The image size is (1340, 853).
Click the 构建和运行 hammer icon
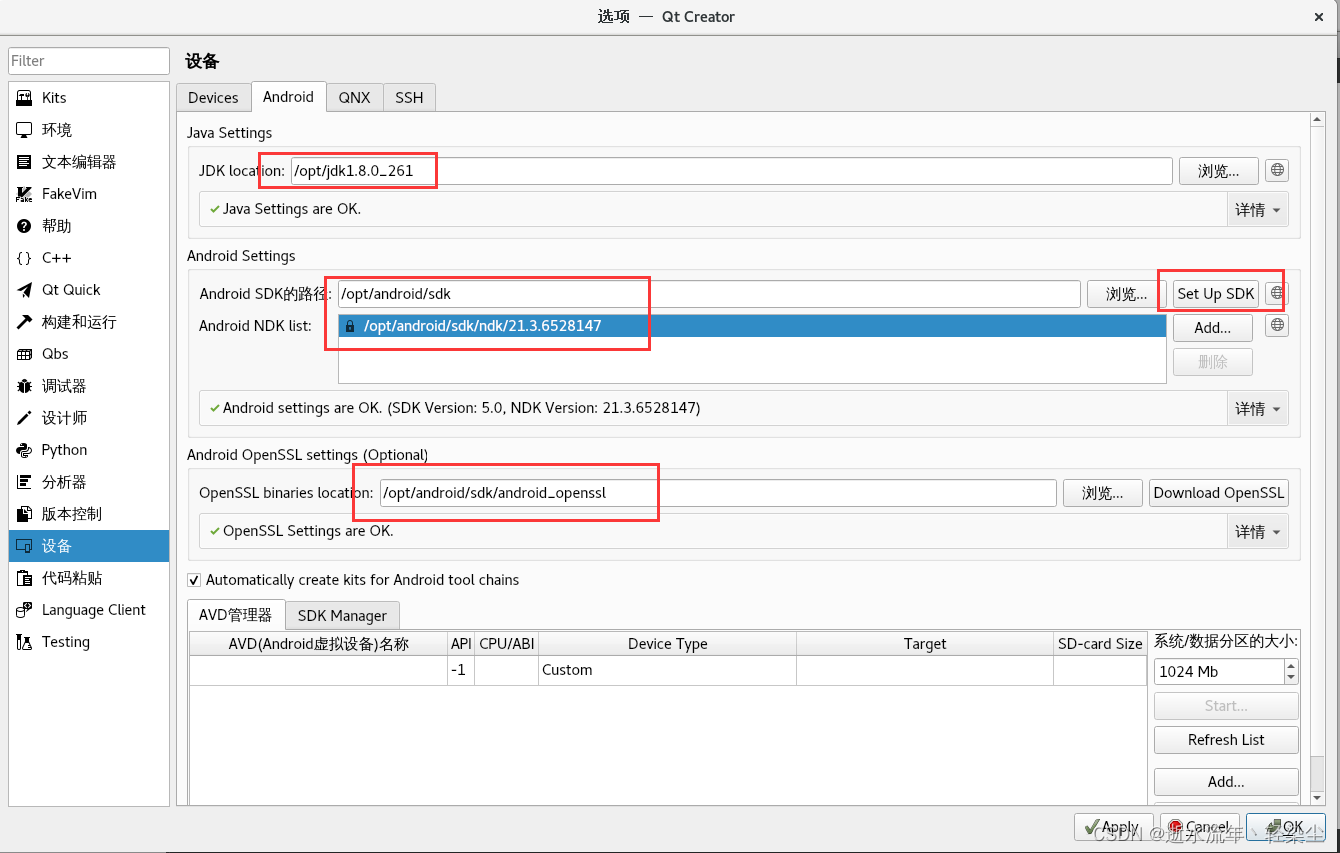[x=24, y=322]
